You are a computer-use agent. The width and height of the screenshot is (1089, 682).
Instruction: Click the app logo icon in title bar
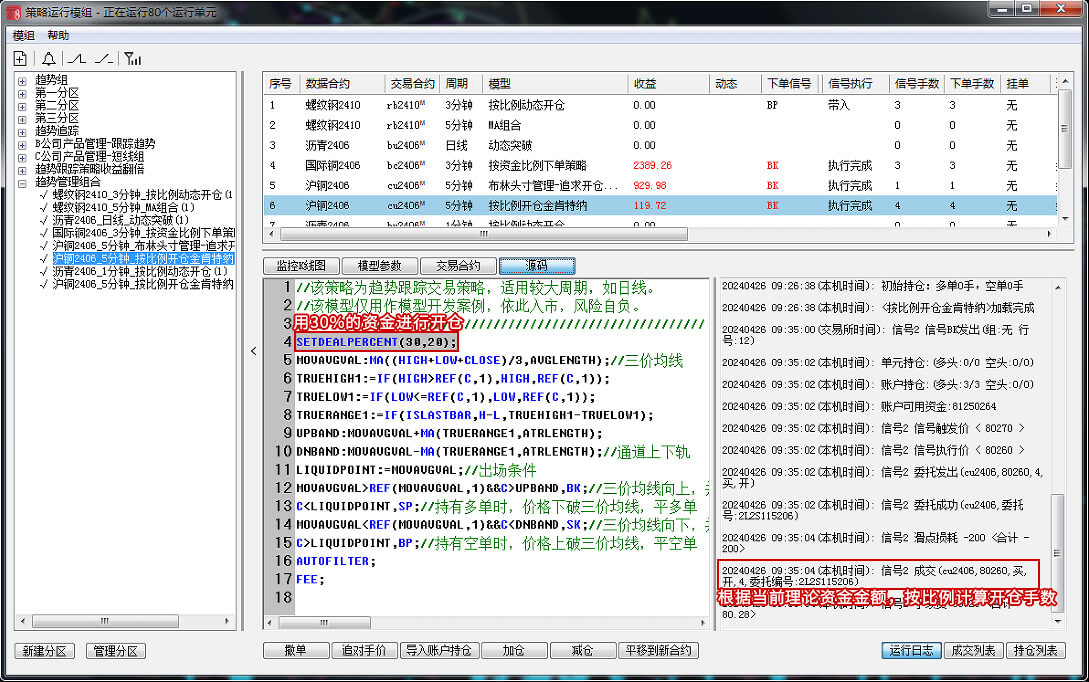[x=13, y=12]
